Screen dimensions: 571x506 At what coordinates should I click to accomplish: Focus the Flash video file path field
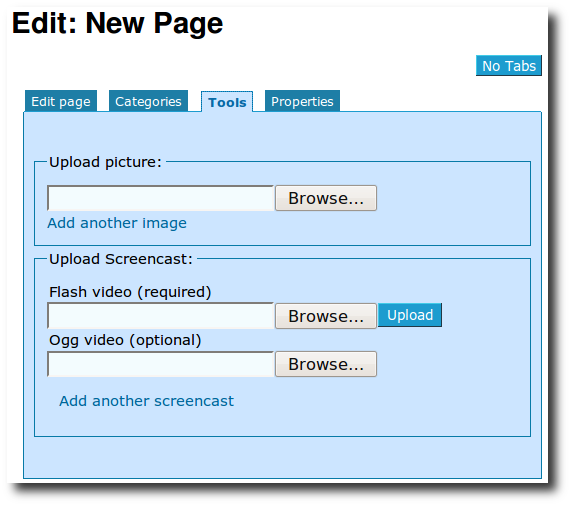tap(161, 316)
